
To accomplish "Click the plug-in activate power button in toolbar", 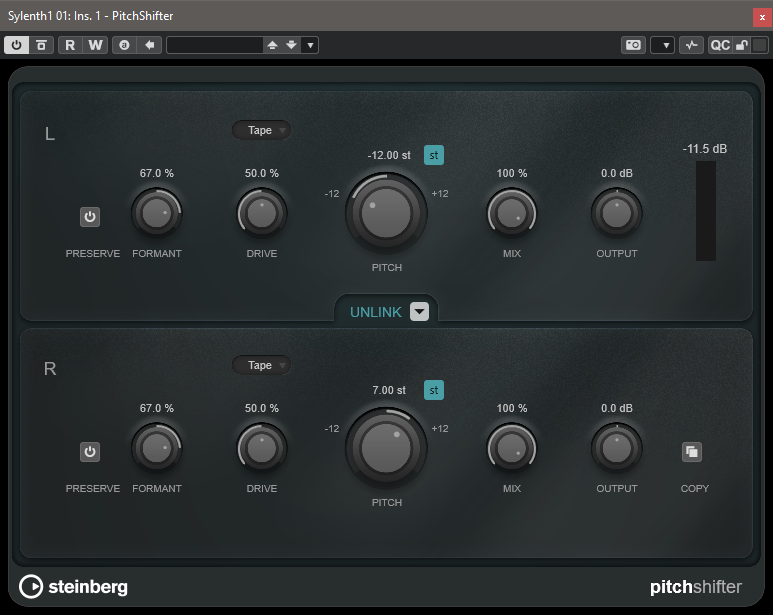I will 17,45.
